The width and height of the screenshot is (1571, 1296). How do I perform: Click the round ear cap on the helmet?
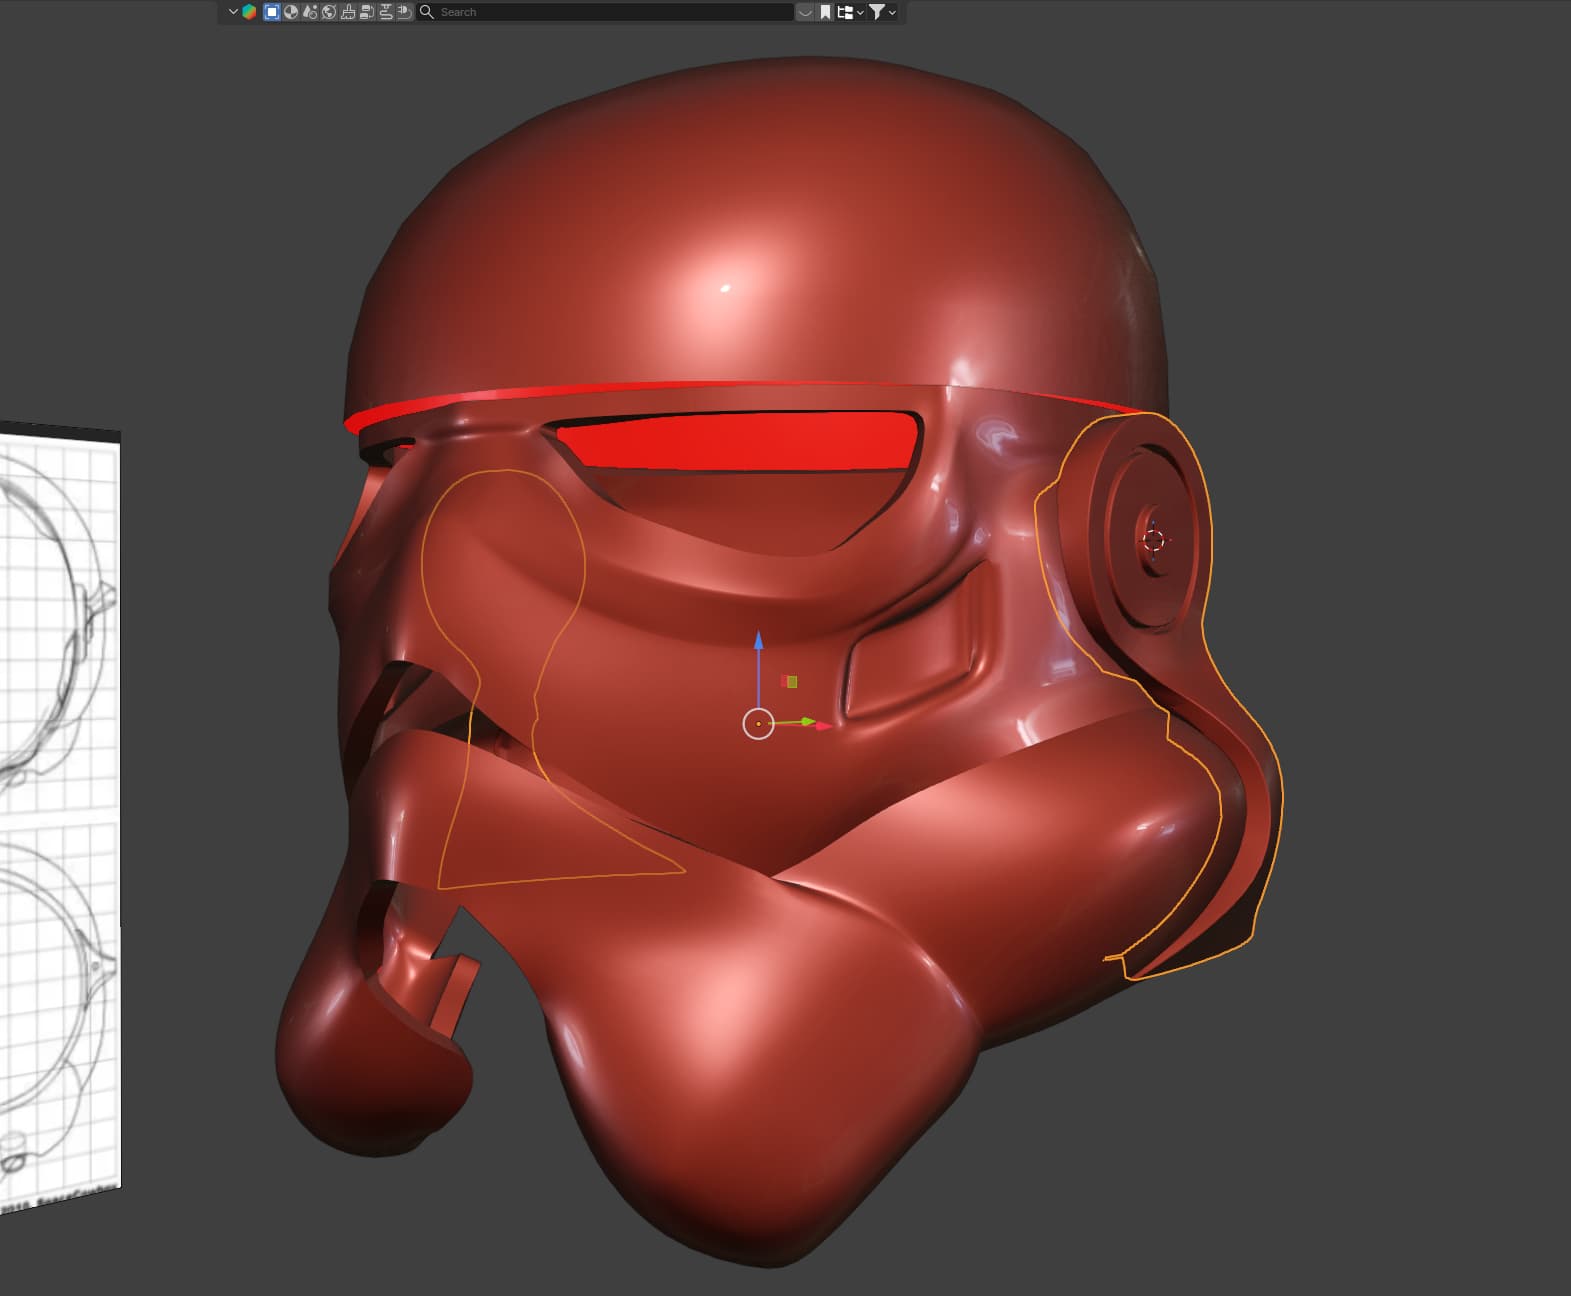[x=1150, y=540]
